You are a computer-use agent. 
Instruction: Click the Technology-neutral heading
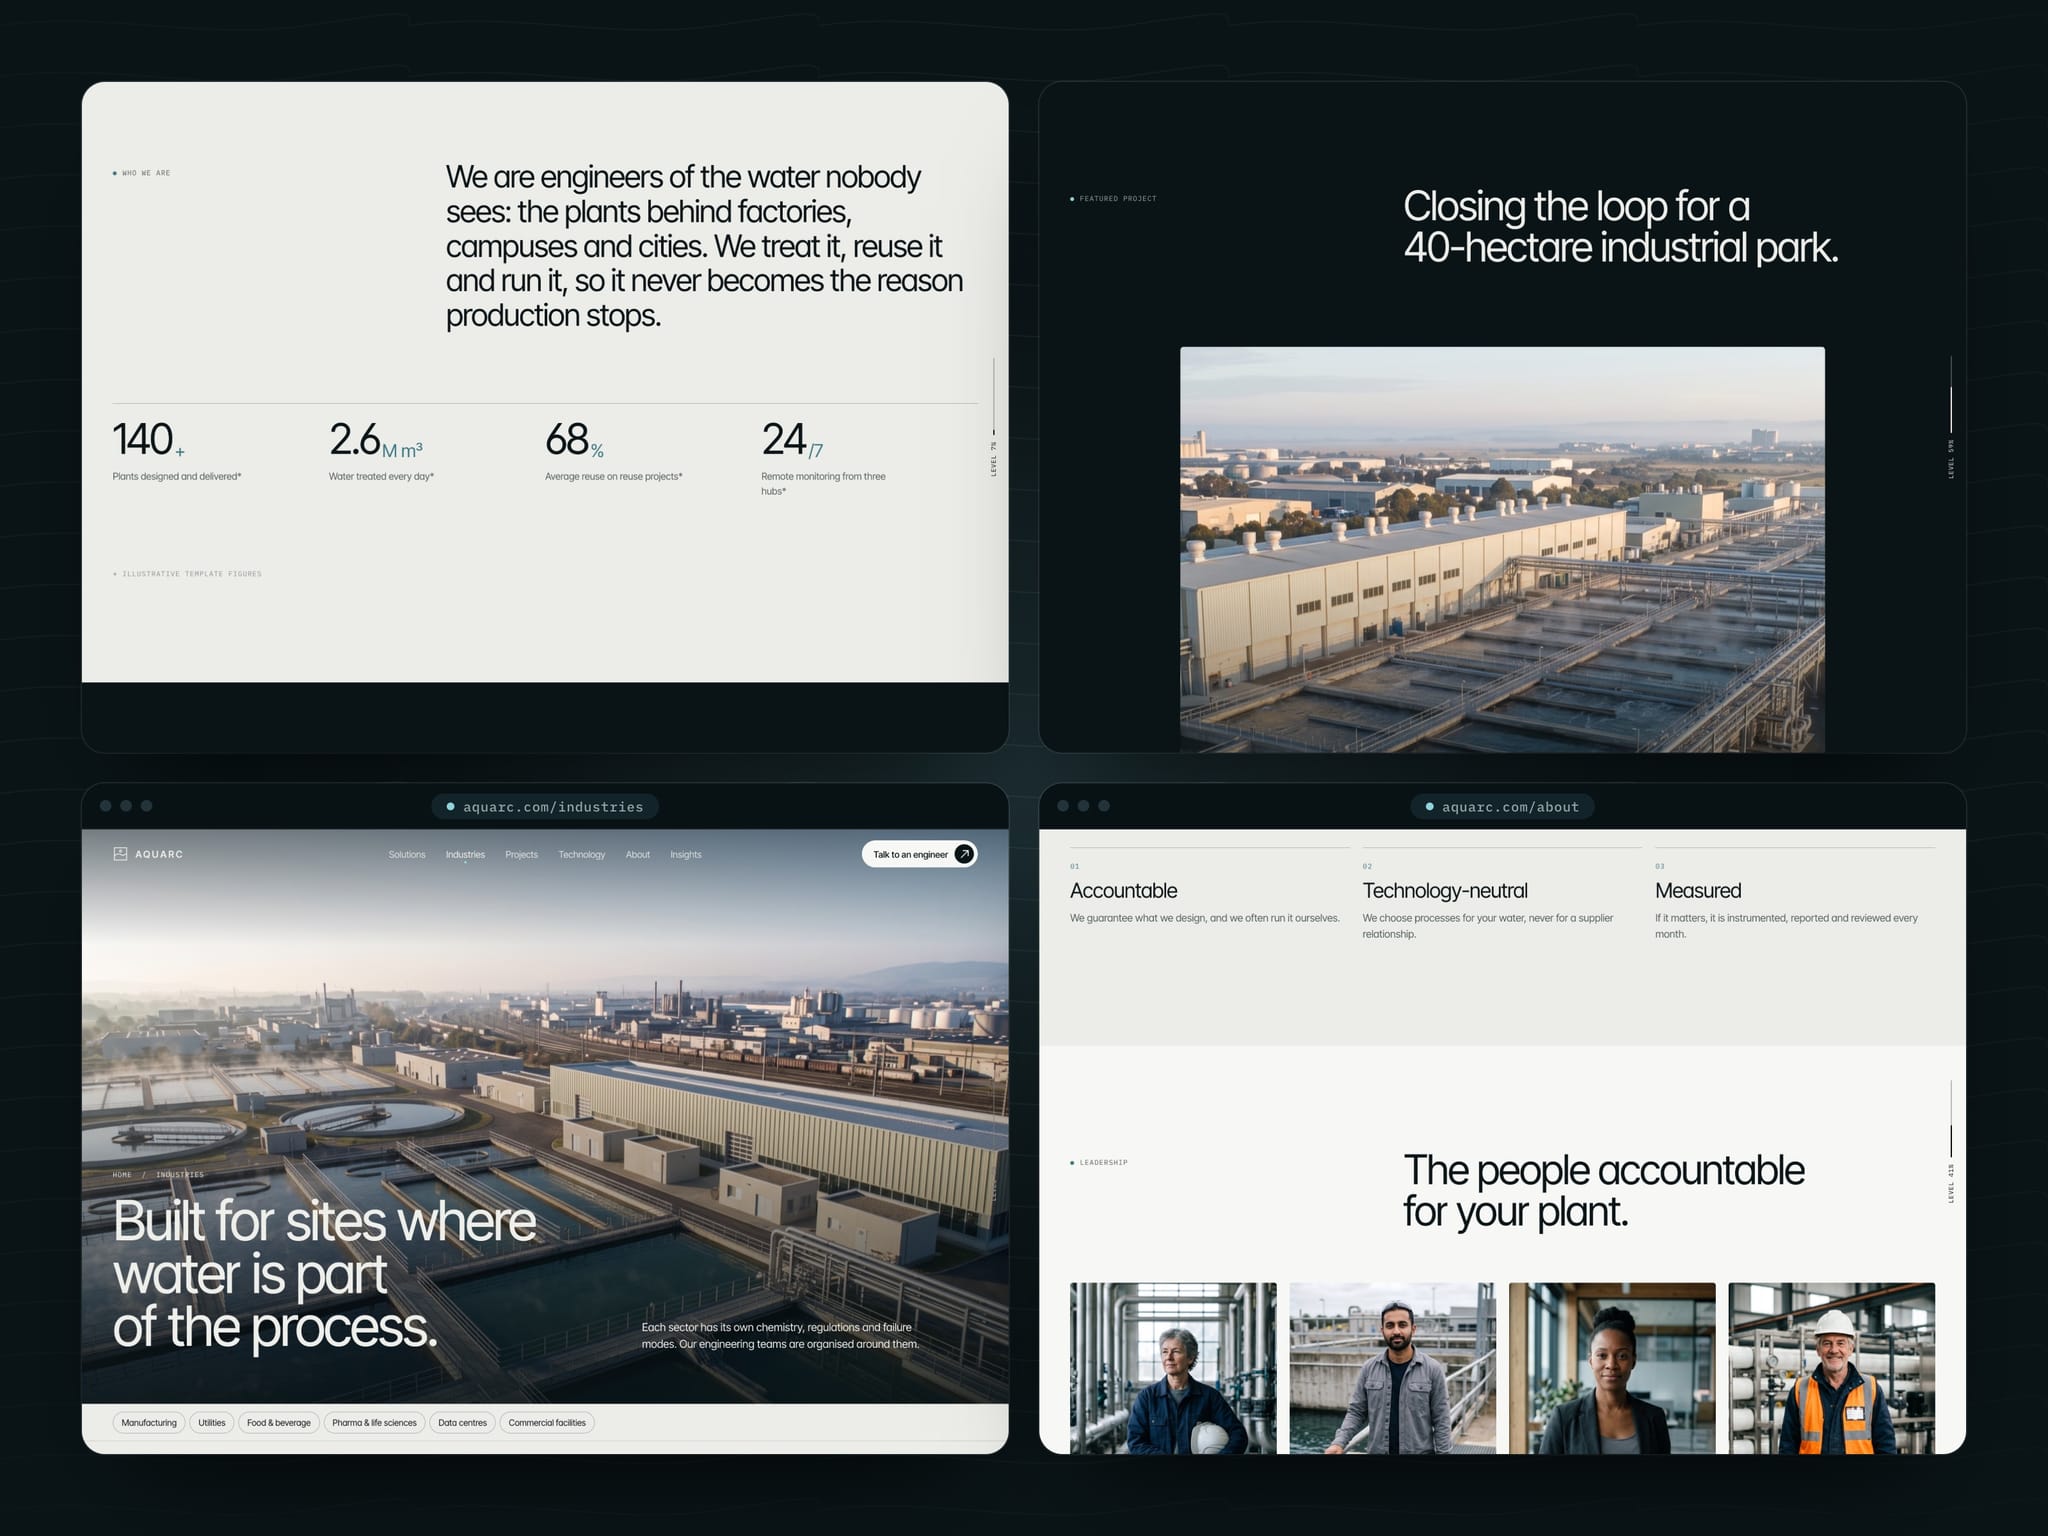coord(1445,891)
